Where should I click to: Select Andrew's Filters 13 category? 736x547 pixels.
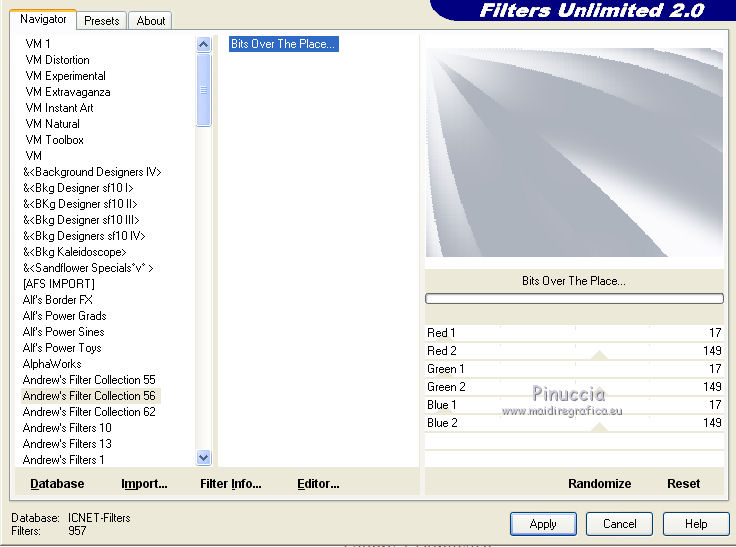(x=67, y=443)
